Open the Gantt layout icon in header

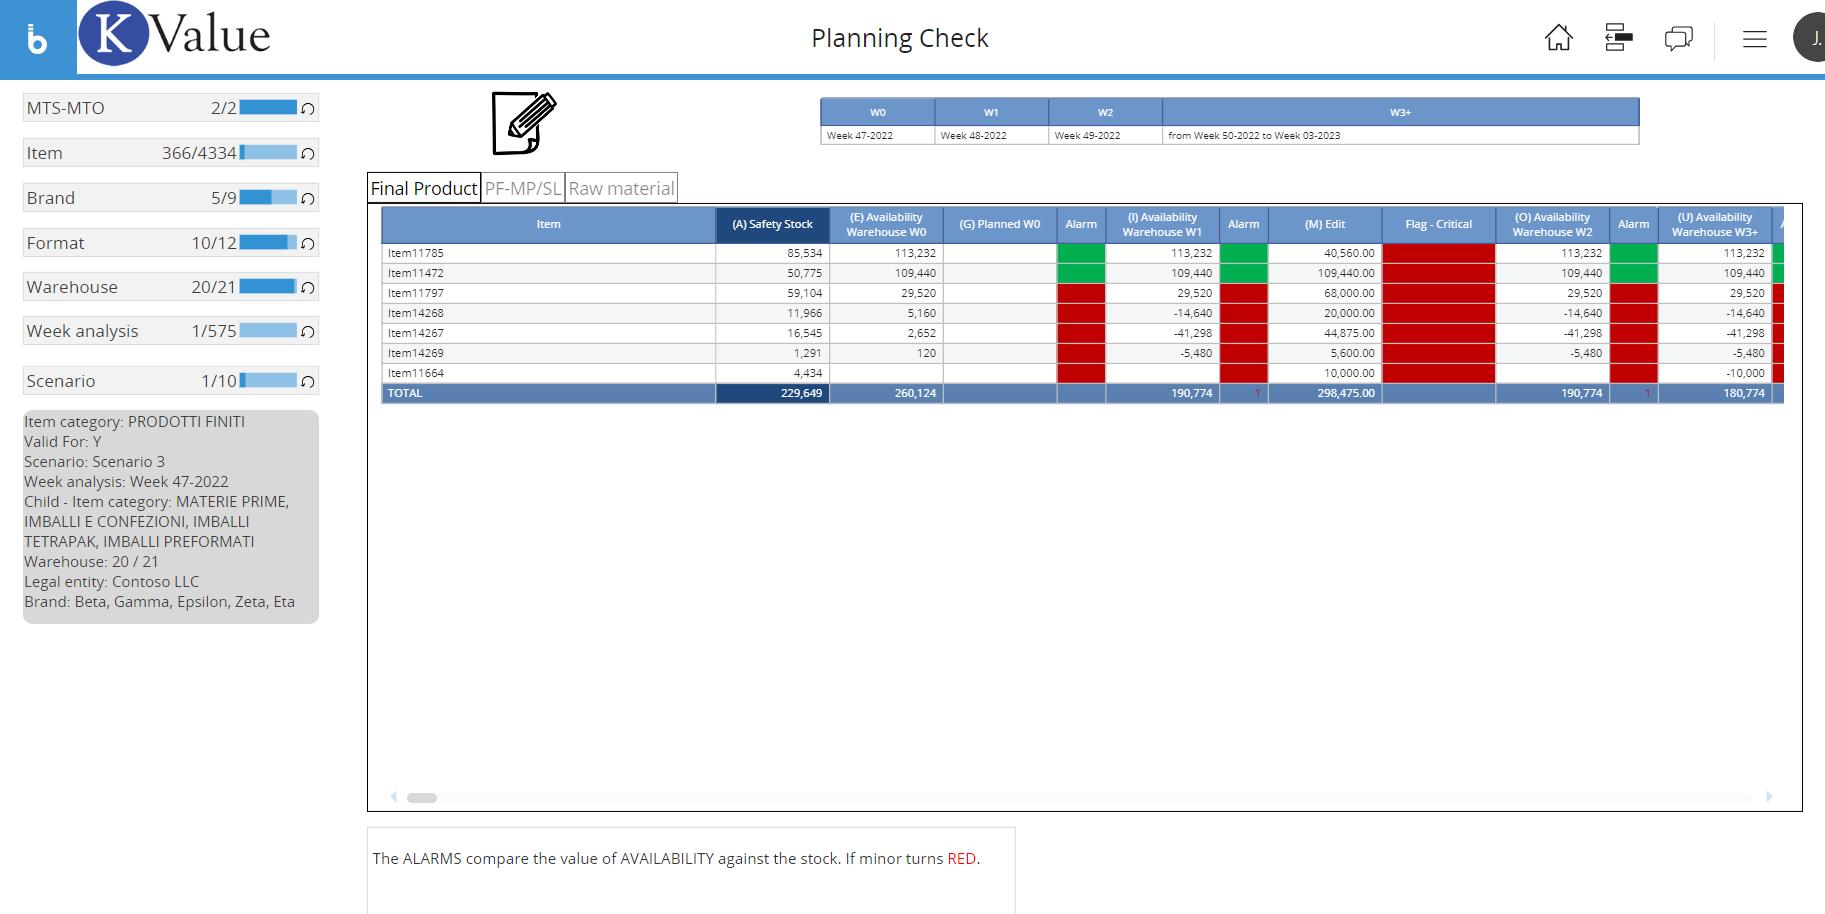point(1618,38)
